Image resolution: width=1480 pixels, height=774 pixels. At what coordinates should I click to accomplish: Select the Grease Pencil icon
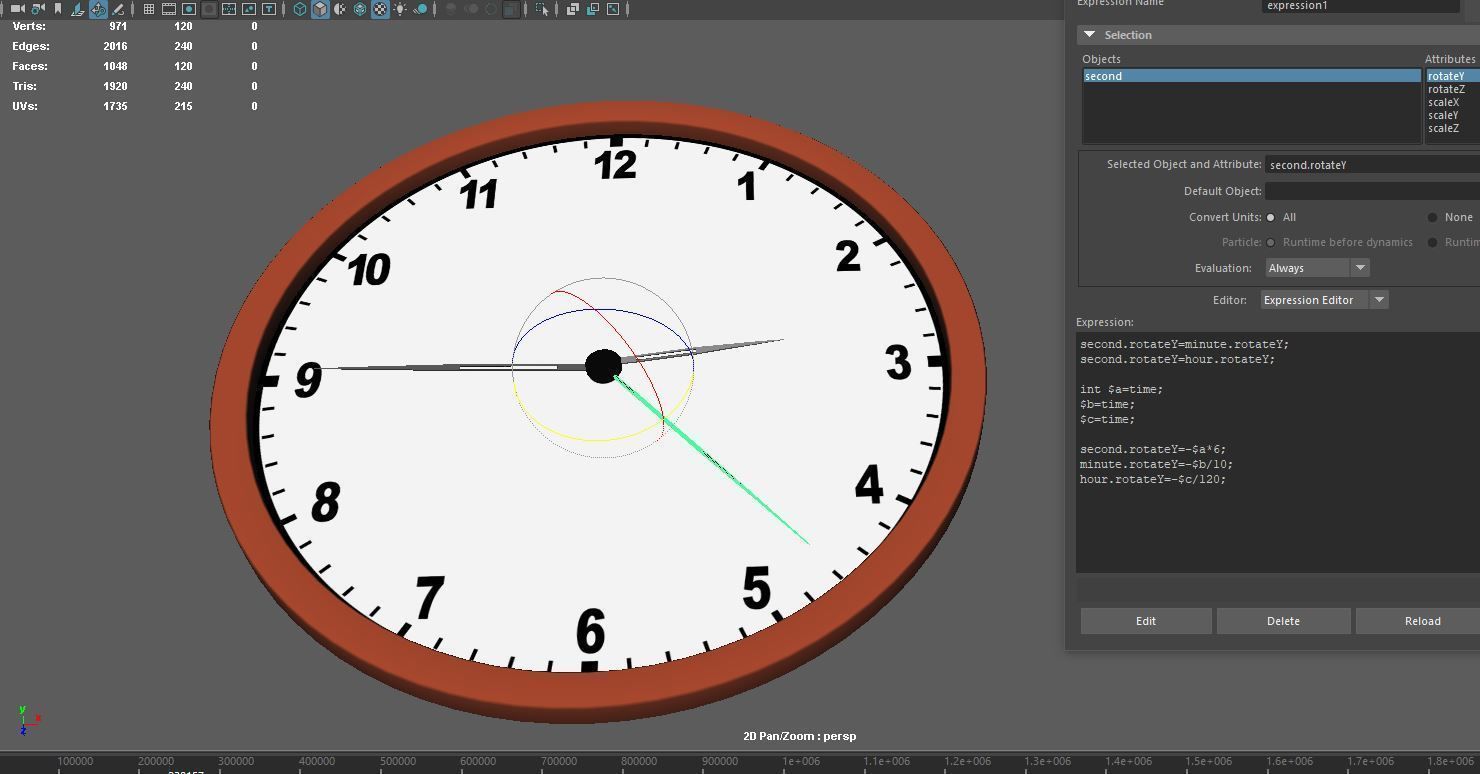pyautogui.click(x=117, y=9)
